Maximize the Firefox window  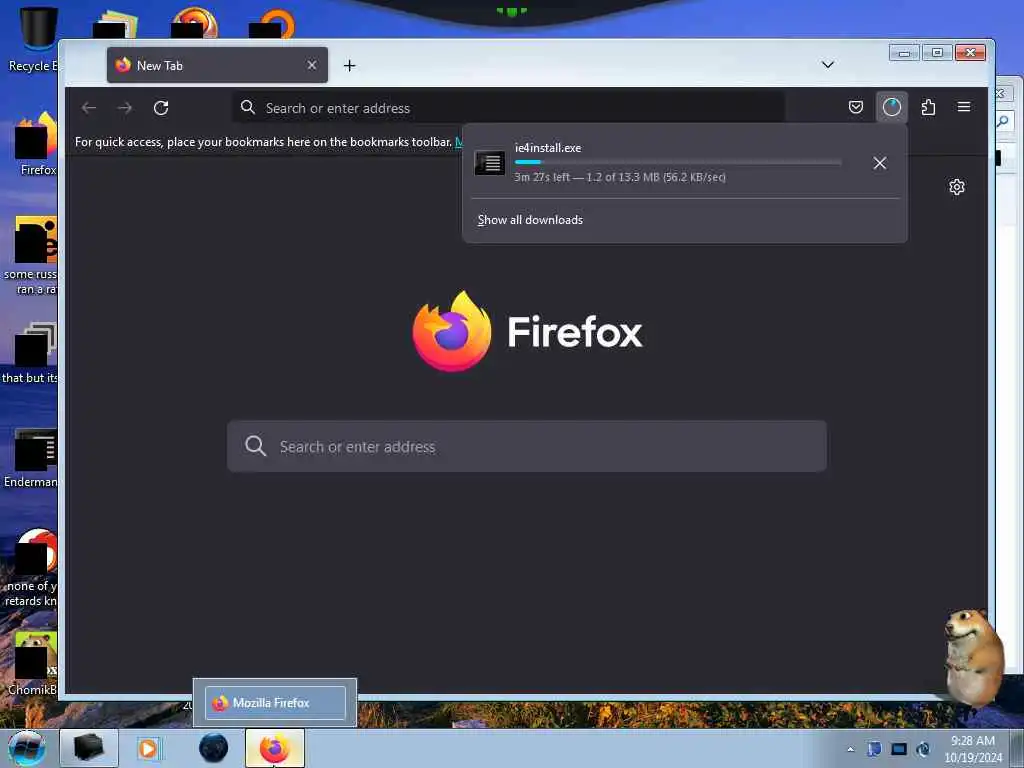(937, 53)
